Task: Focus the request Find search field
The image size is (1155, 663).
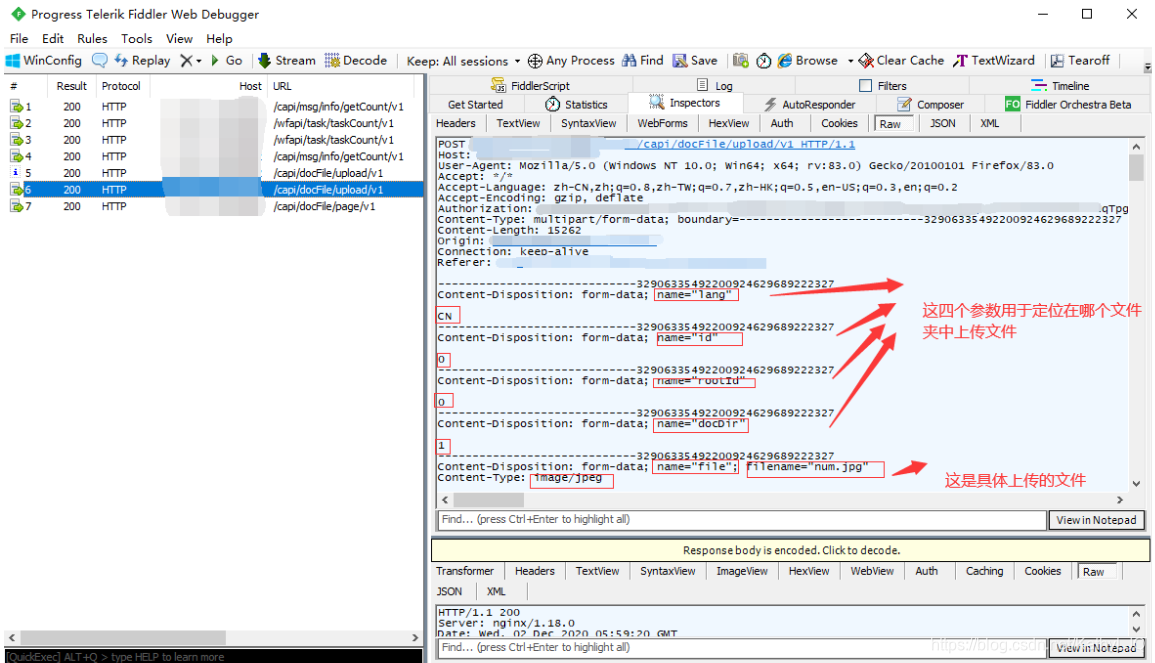Action: pos(742,519)
